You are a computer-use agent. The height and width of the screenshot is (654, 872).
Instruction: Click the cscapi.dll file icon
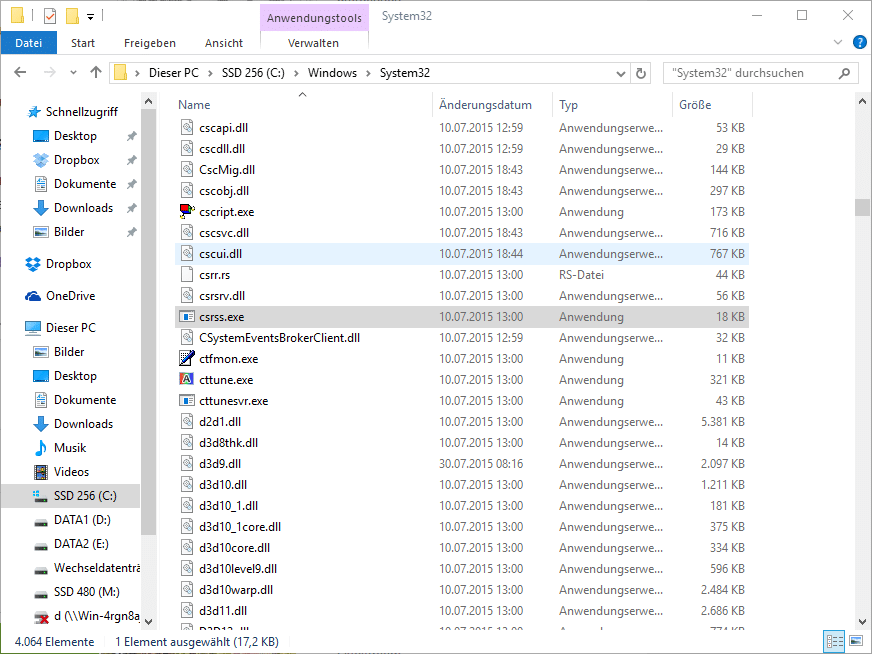pos(187,127)
